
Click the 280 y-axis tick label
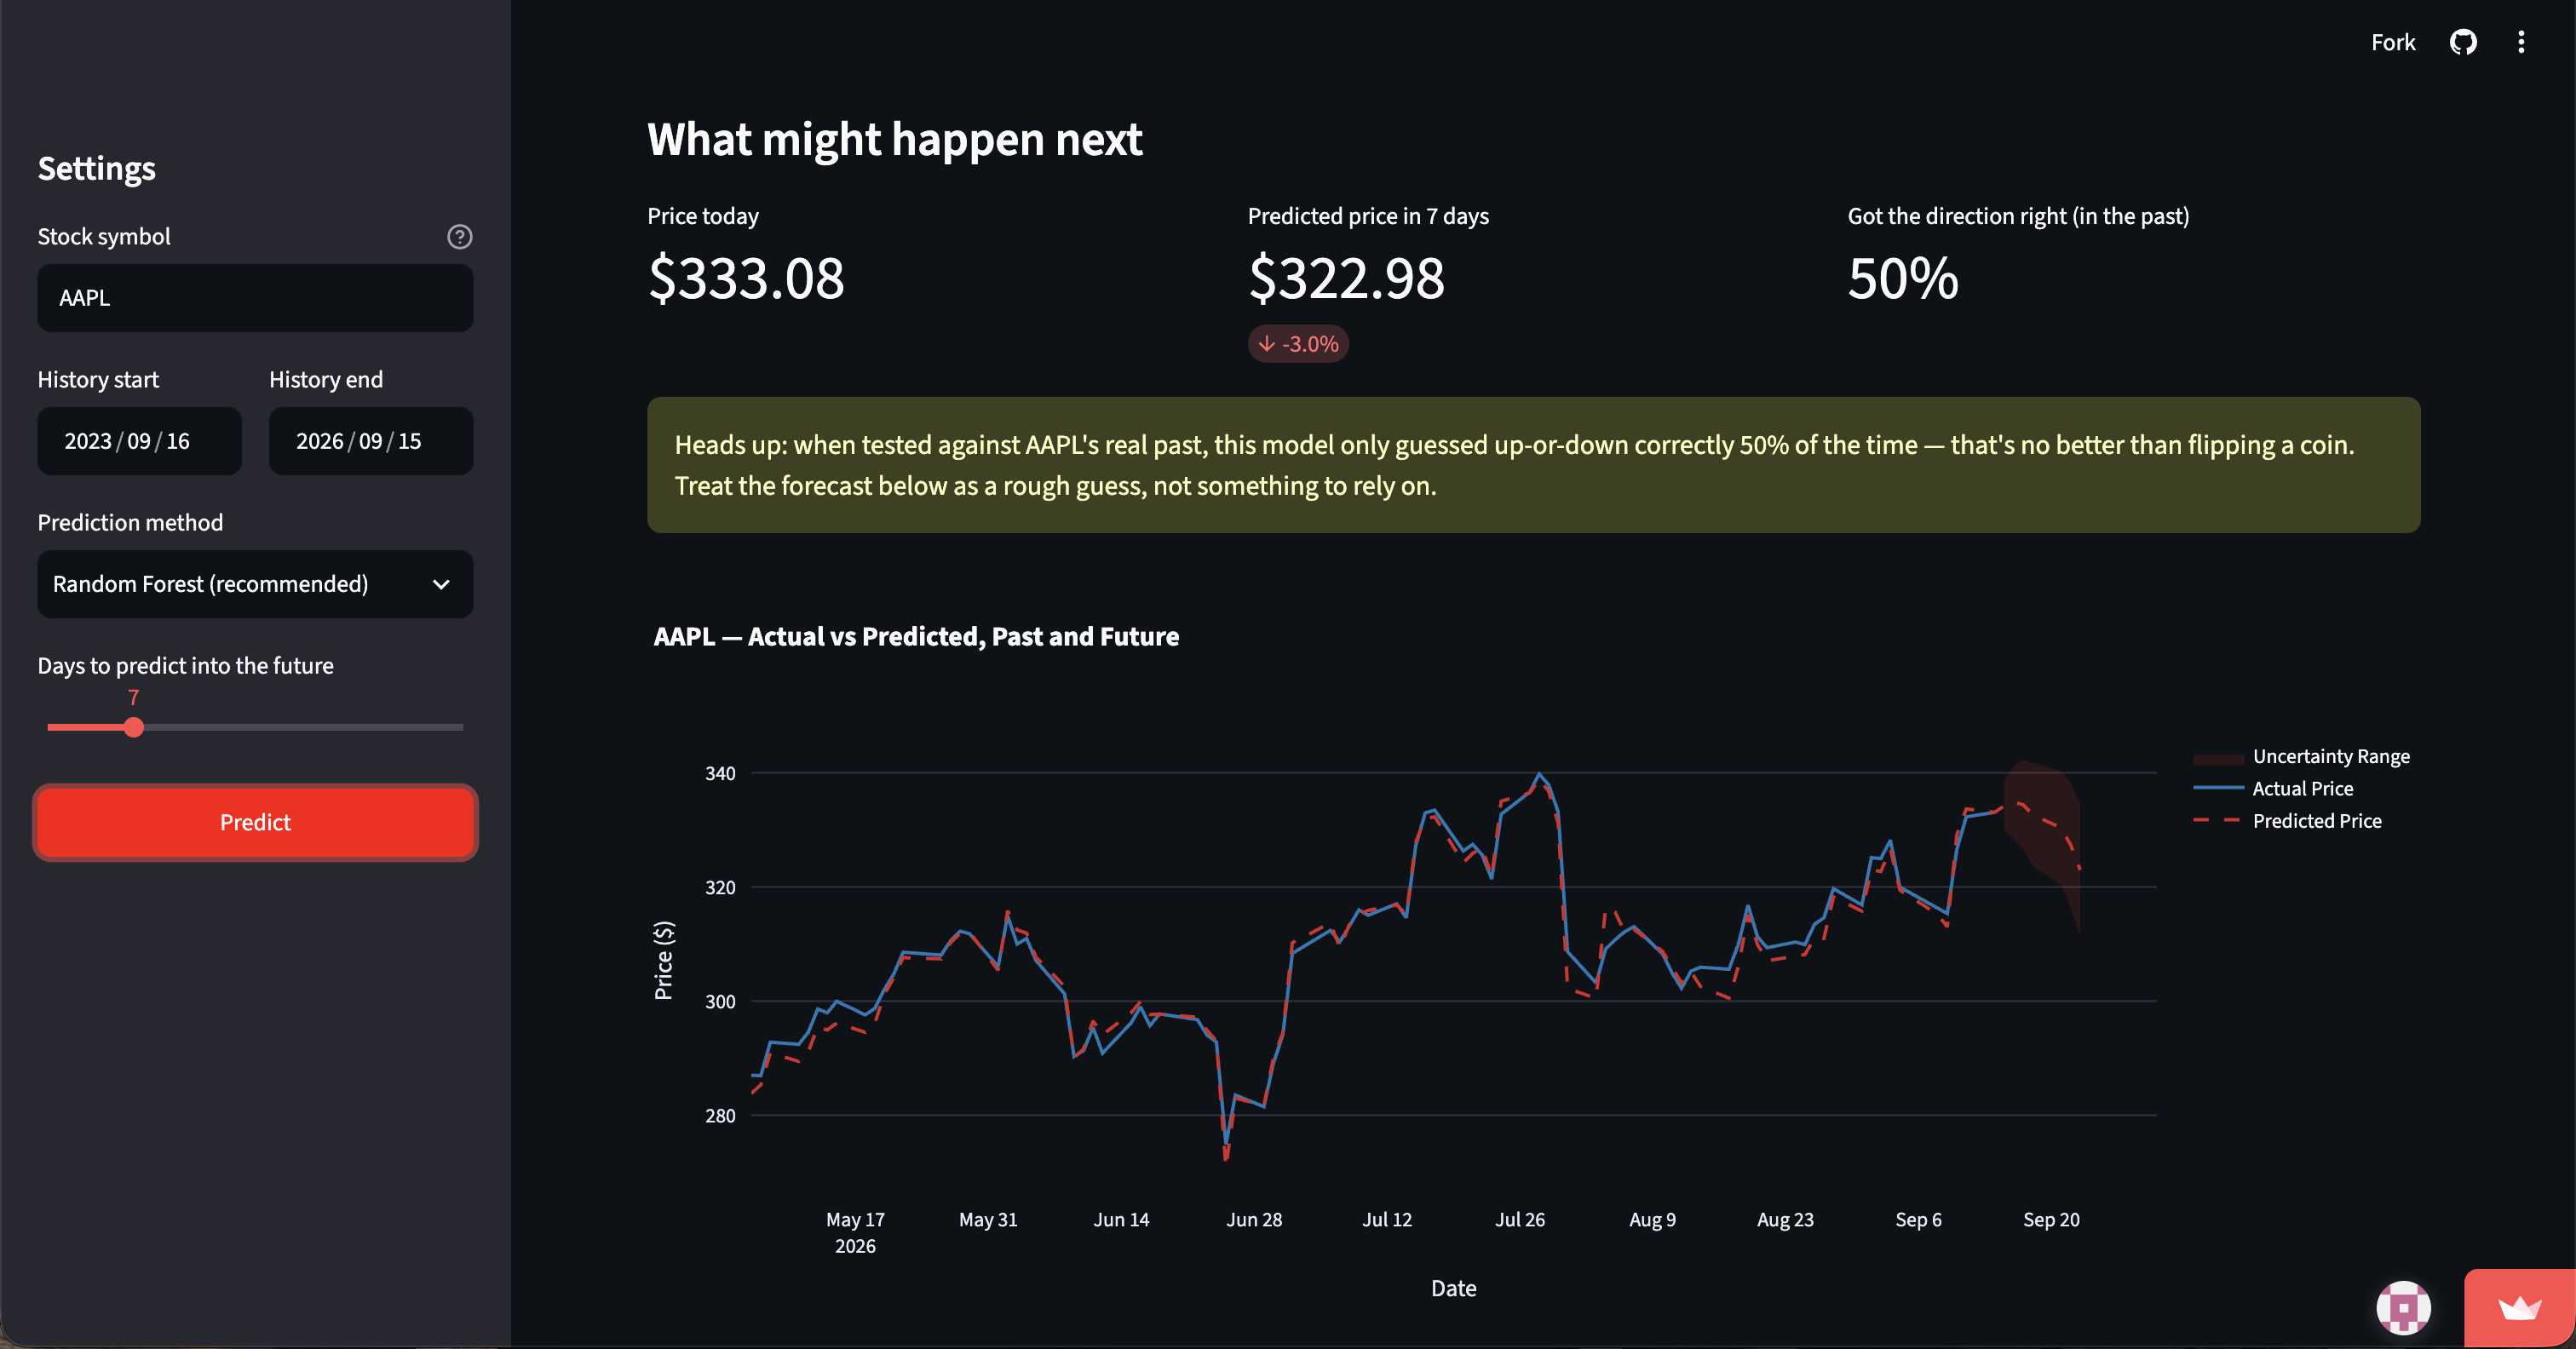click(720, 1115)
